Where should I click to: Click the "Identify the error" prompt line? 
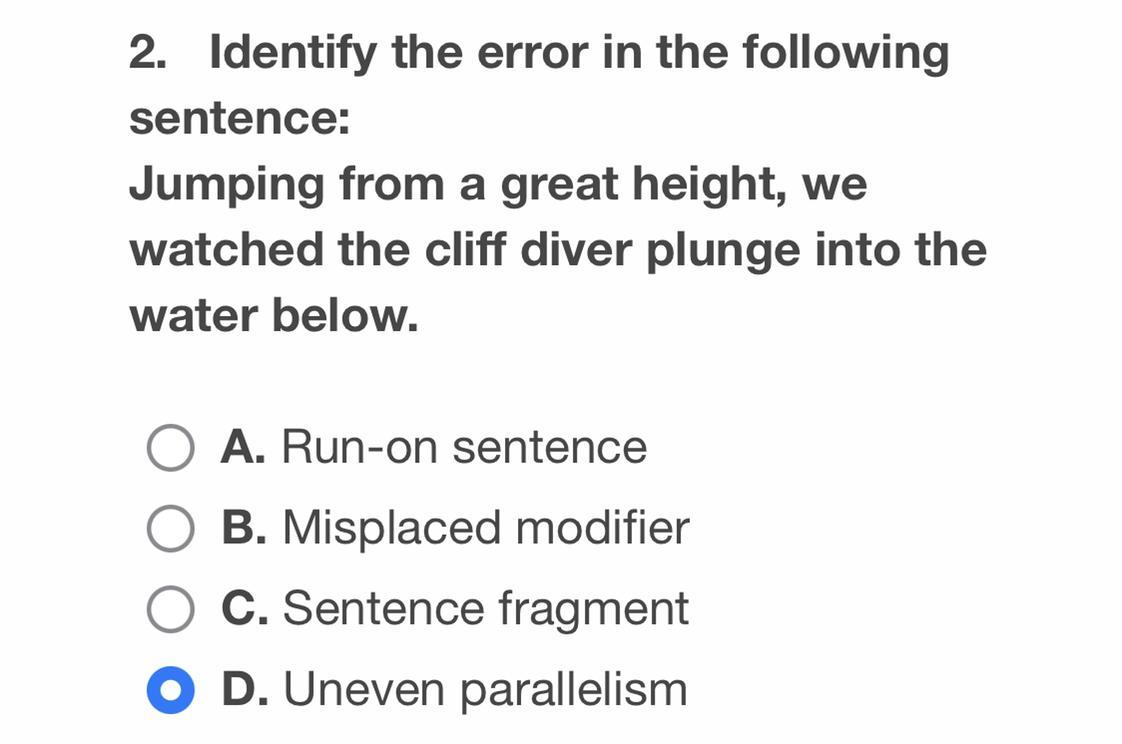coord(578,53)
